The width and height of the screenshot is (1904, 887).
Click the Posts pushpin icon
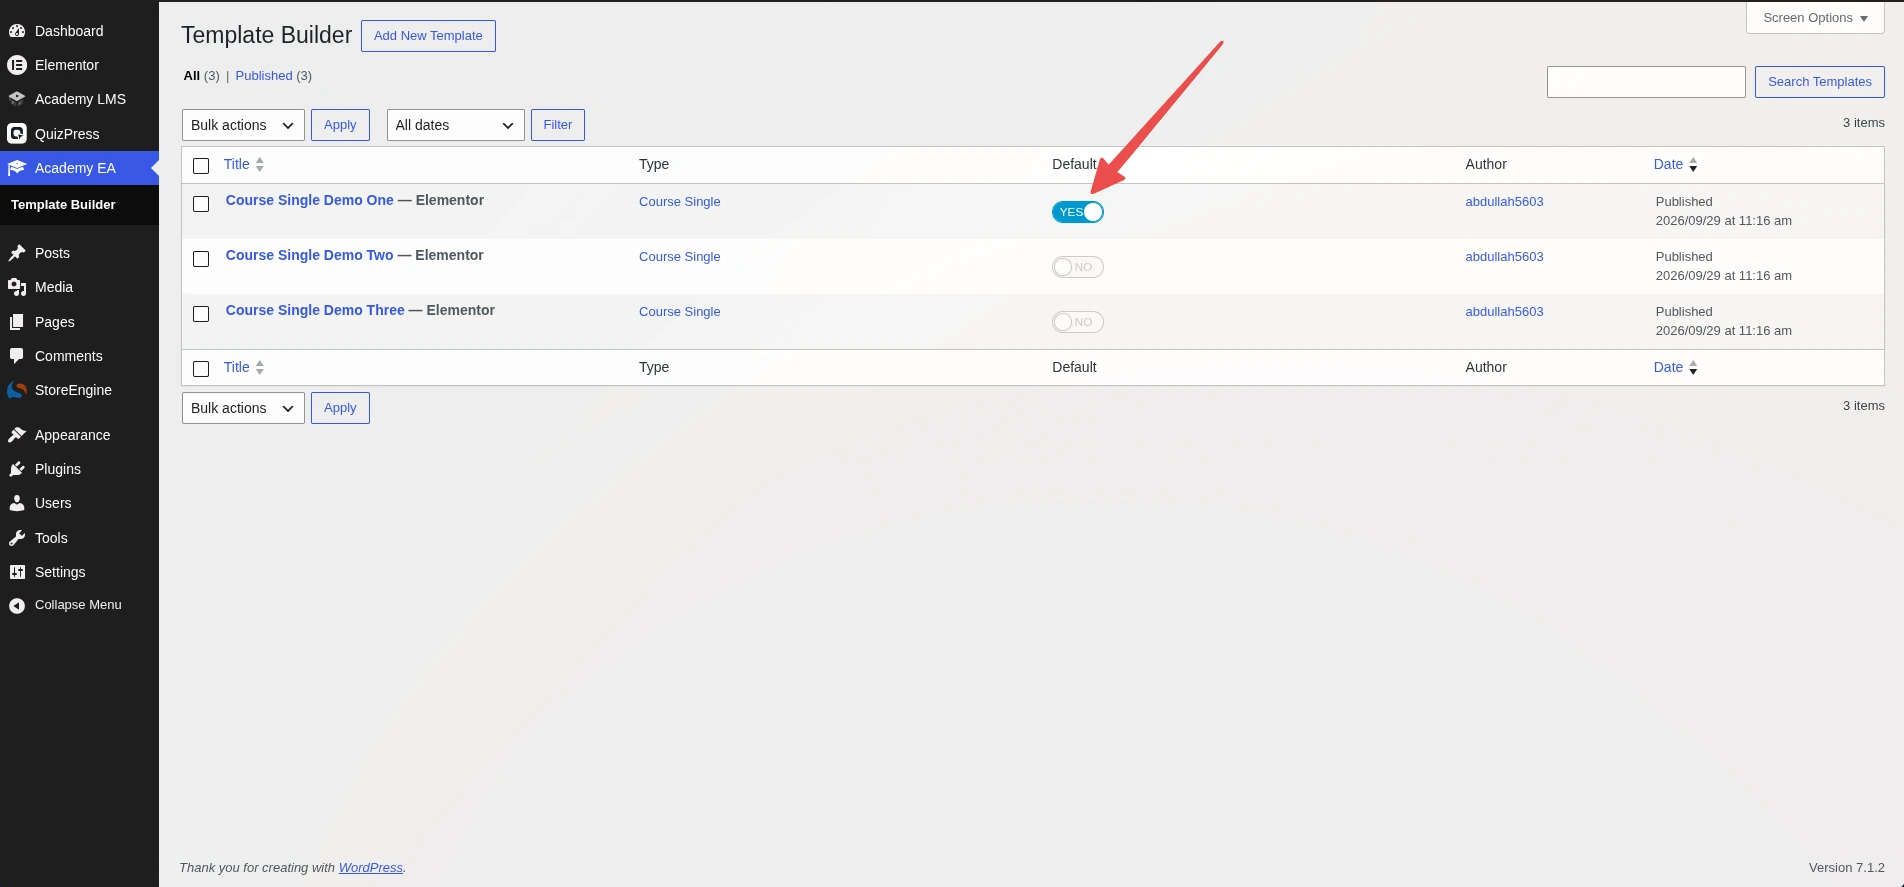tap(17, 253)
